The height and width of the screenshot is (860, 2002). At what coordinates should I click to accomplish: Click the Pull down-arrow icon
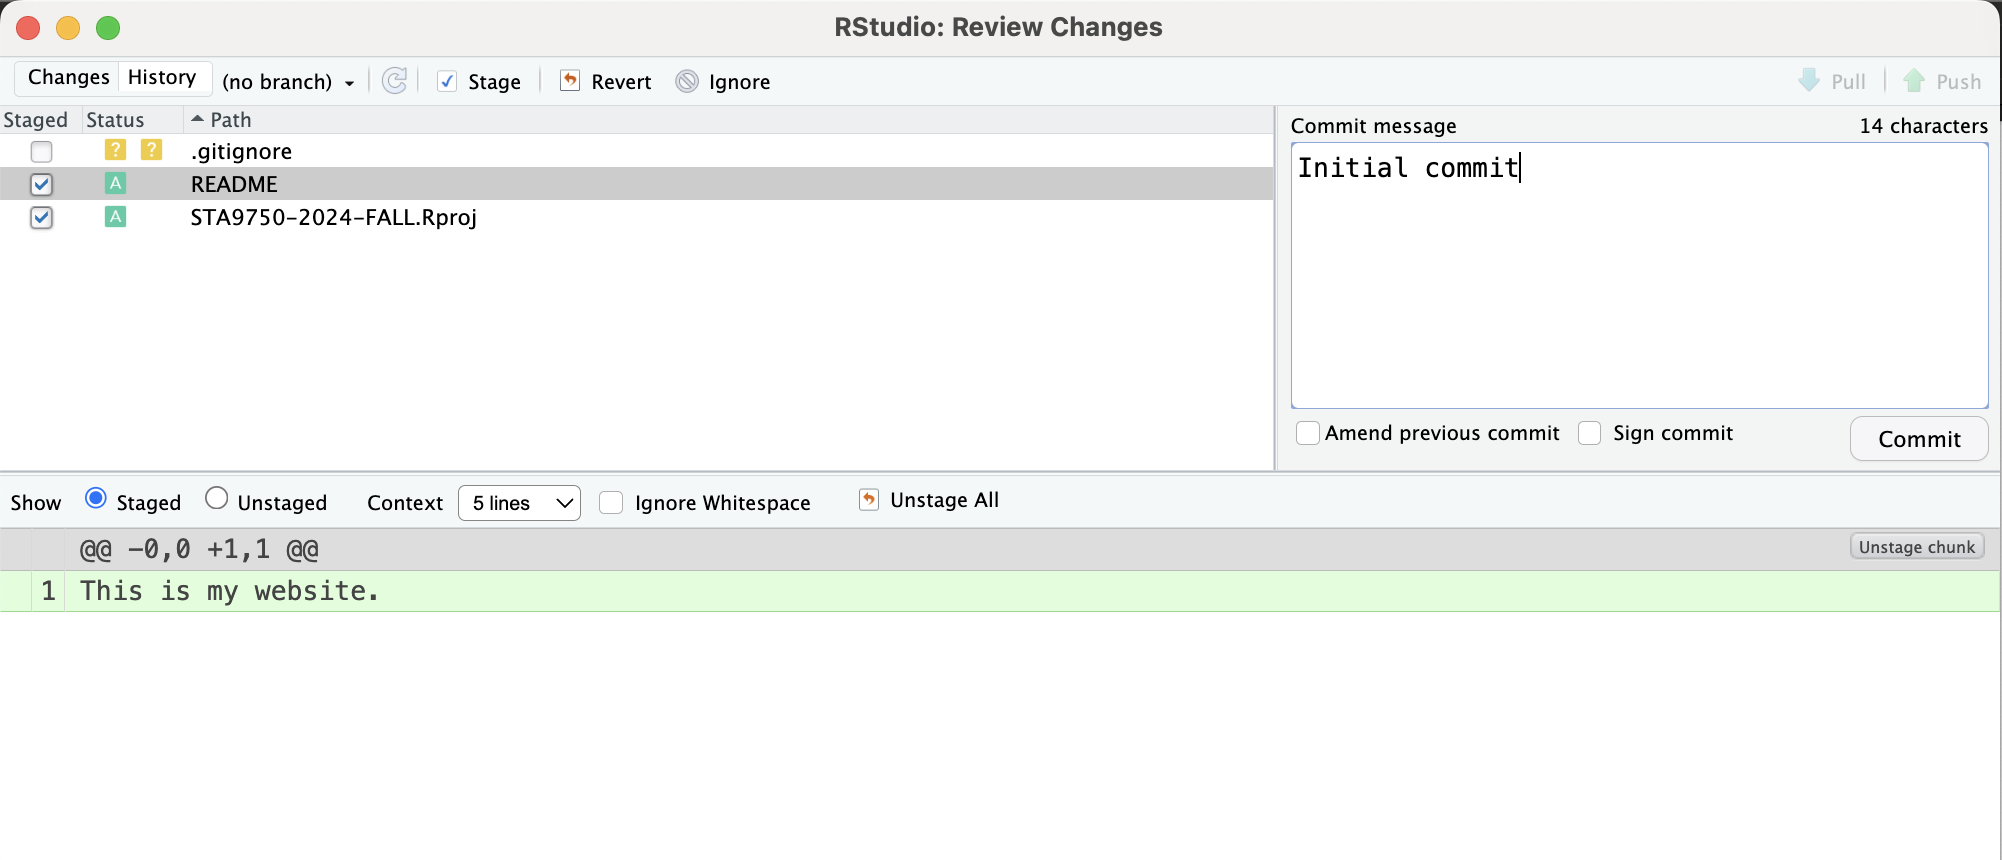tap(1809, 81)
